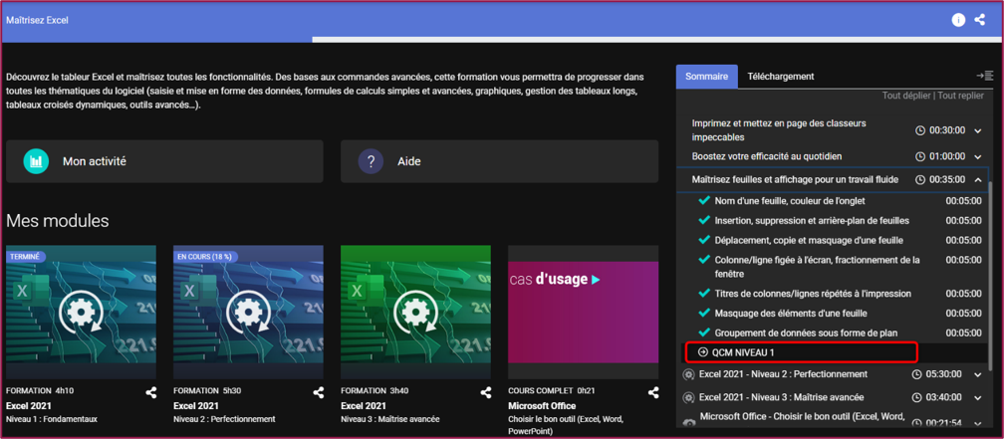Expand Microsoft Office Choisir le bon outil chevron
The width and height of the screenshot is (1004, 439).
[978, 423]
